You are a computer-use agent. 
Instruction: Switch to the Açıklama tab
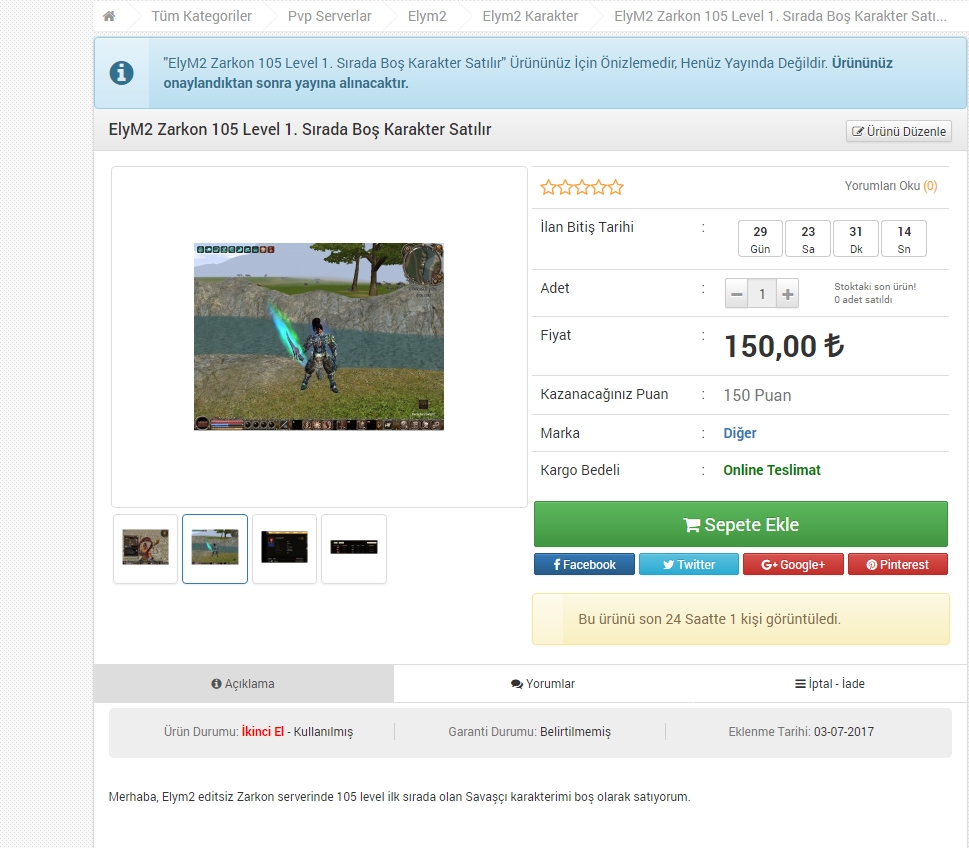243,684
